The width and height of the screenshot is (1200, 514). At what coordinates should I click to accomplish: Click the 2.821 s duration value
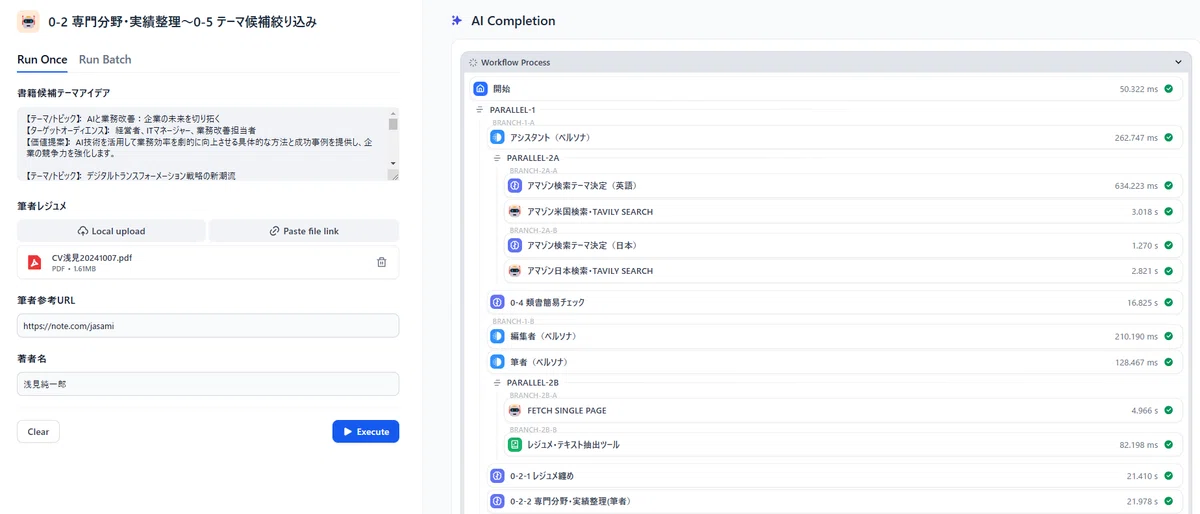[1144, 271]
